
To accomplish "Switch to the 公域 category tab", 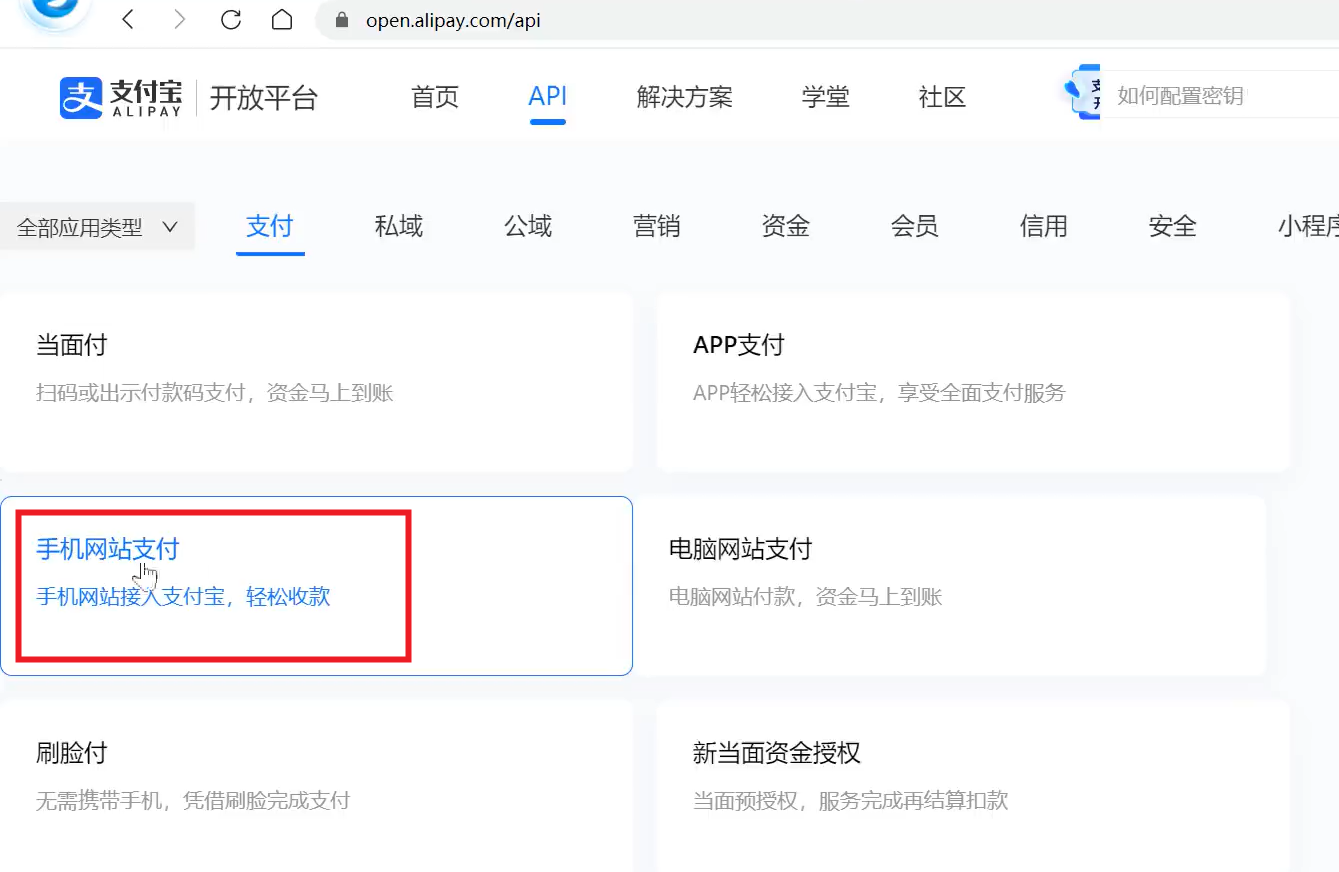I will click(528, 226).
